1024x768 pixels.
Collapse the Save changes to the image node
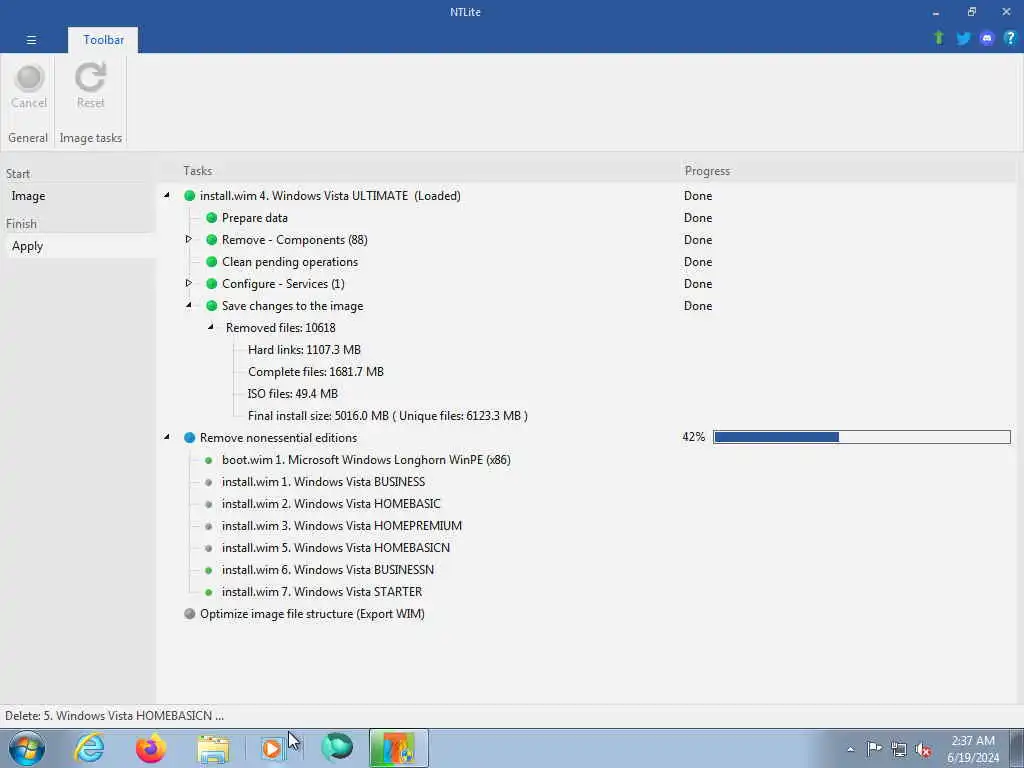189,305
